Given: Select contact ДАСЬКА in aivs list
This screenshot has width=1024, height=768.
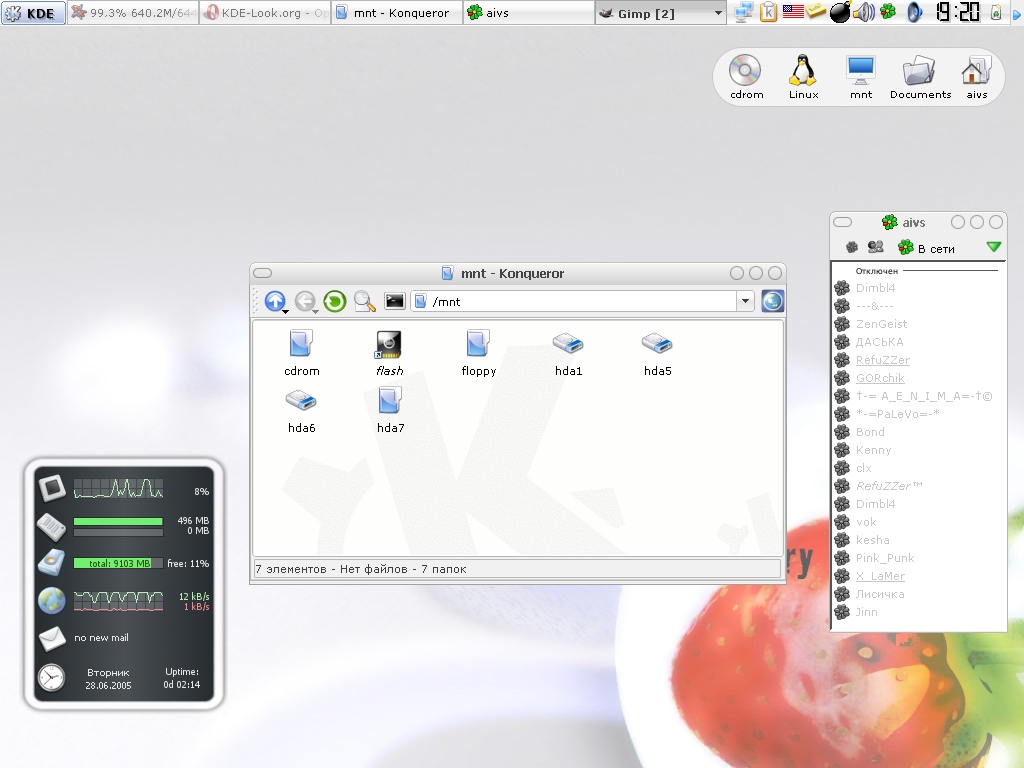Looking at the screenshot, I should point(879,342).
